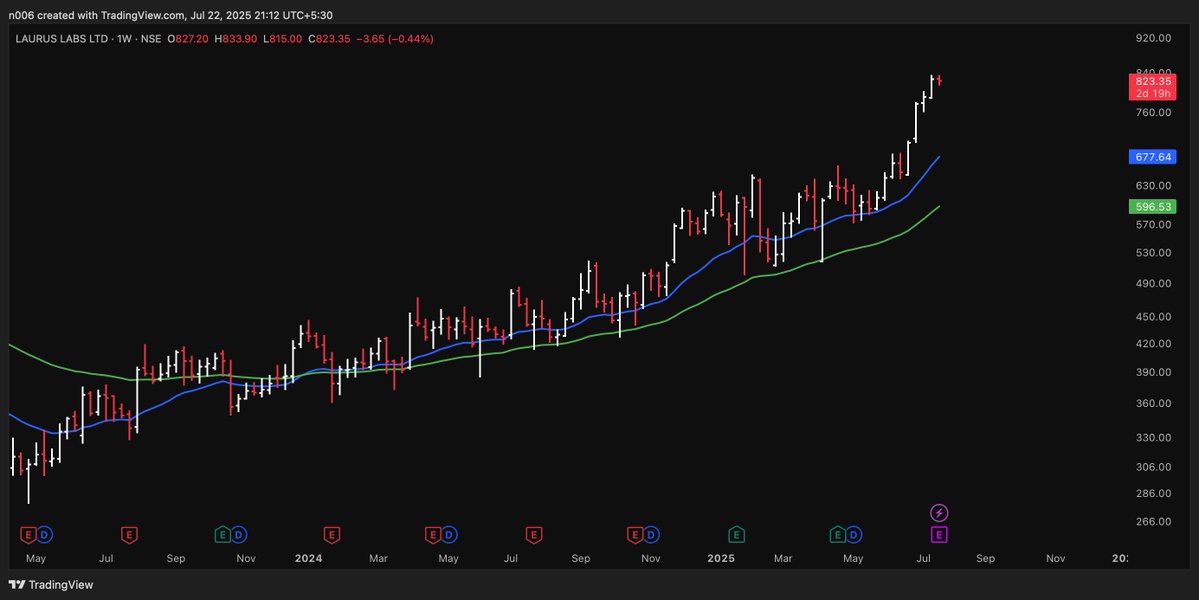This screenshot has width=1199, height=600.
Task: Click the 2024 year label on time axis
Action: point(308,559)
